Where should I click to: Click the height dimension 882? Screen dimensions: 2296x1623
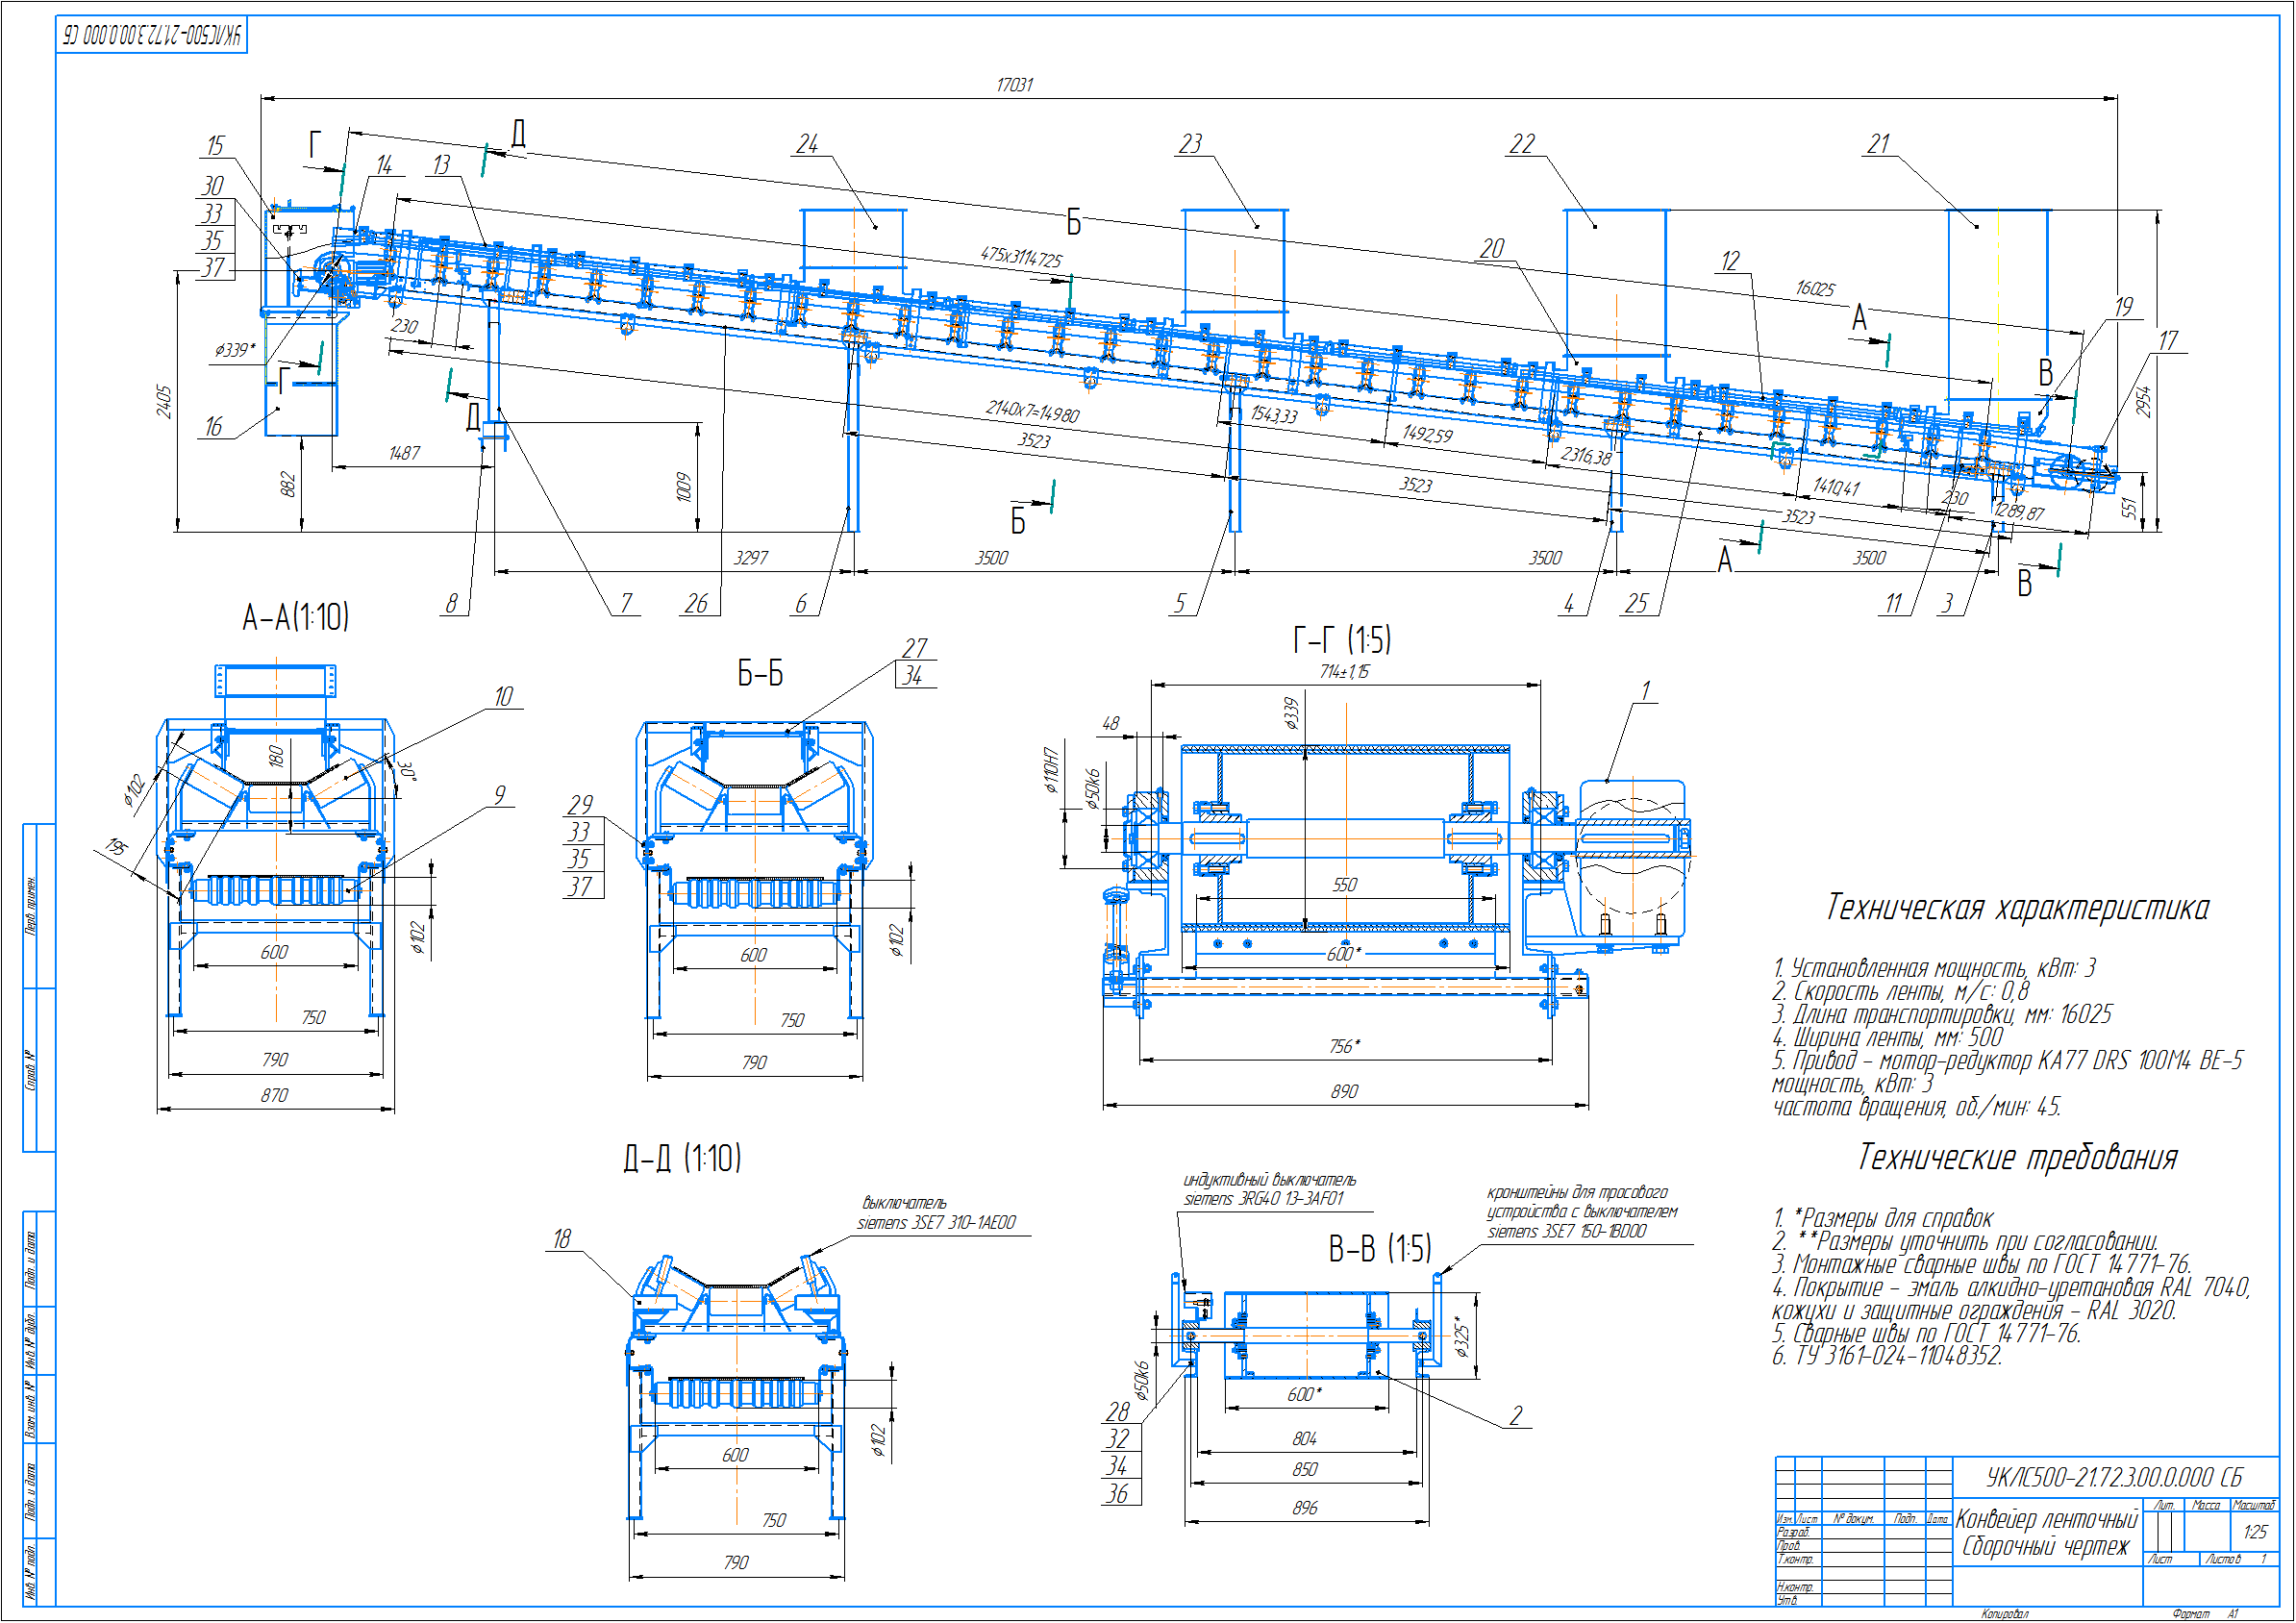click(288, 485)
